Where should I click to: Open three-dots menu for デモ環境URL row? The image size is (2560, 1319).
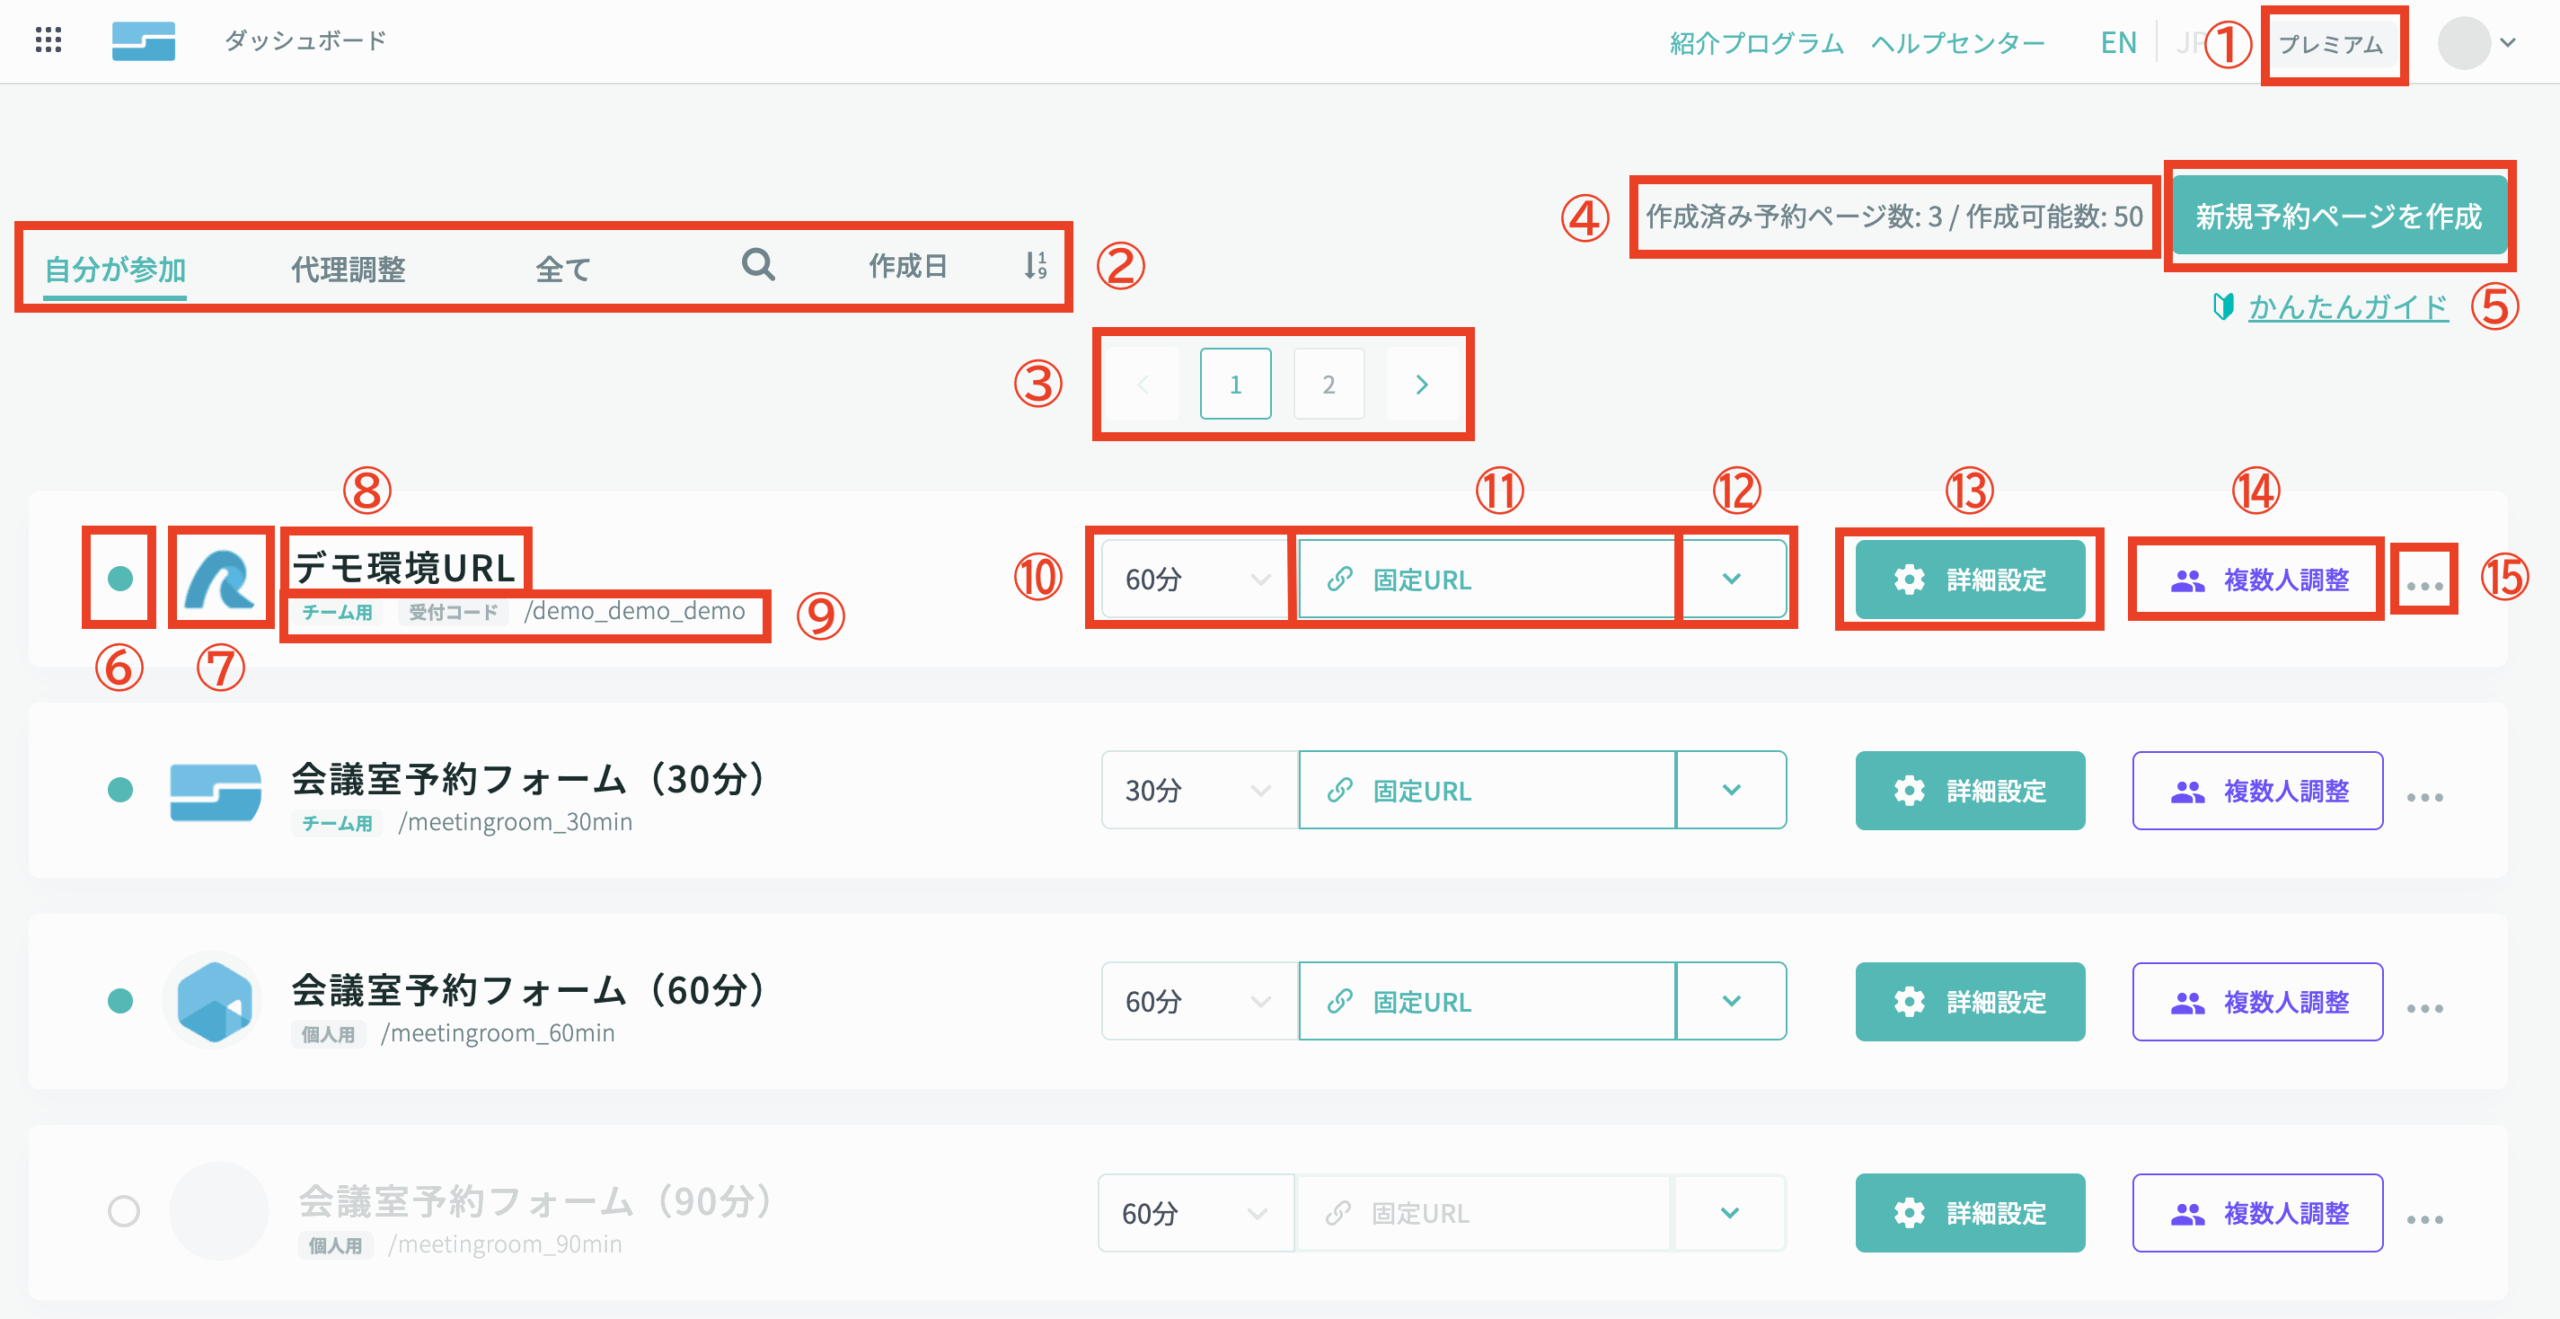pyautogui.click(x=2425, y=585)
